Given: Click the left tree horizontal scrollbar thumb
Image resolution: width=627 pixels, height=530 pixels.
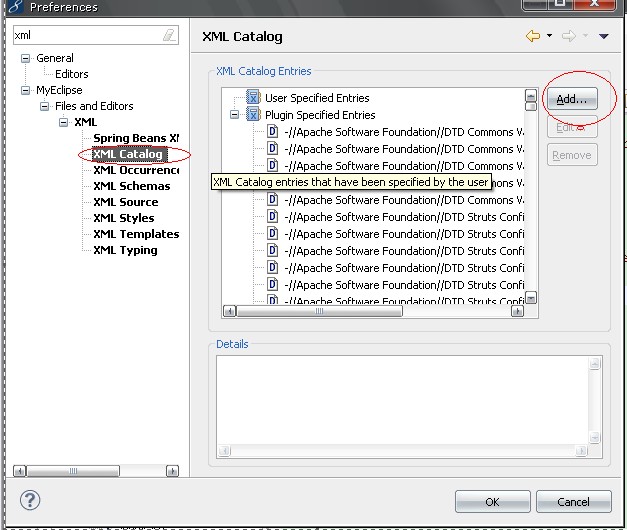Looking at the screenshot, I should tap(73, 471).
